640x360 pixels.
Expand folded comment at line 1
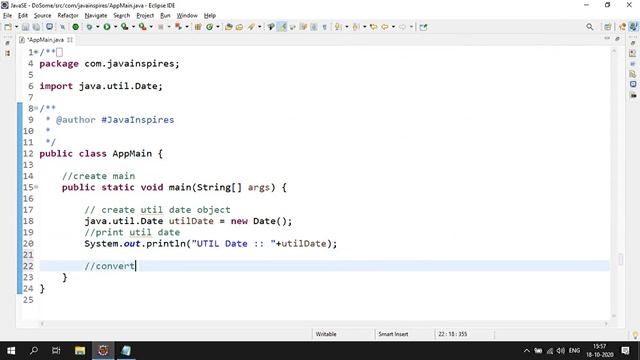(x=36, y=52)
